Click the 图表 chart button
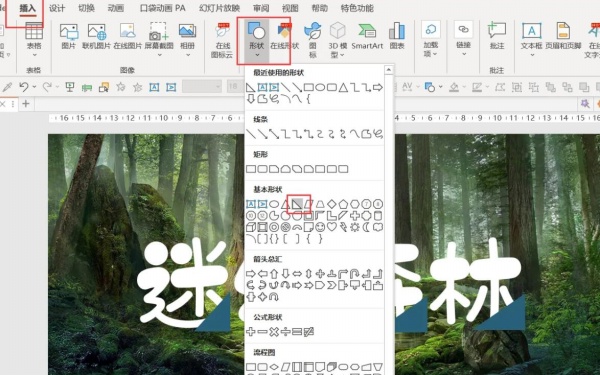The image size is (600, 375). click(397, 37)
